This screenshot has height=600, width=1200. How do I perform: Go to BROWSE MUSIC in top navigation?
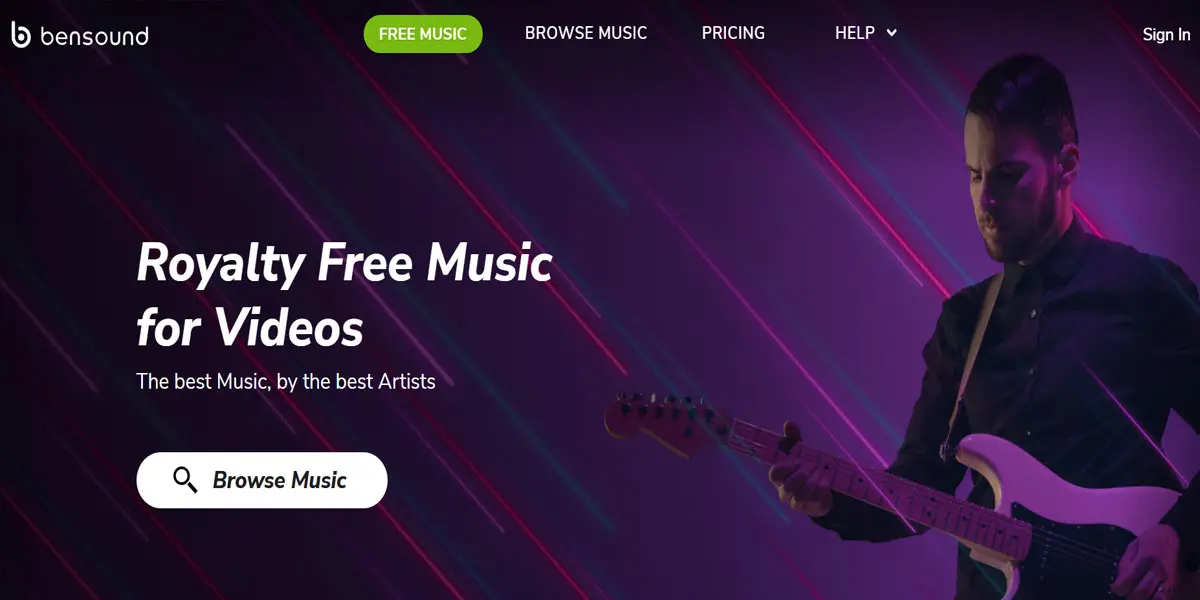586,33
